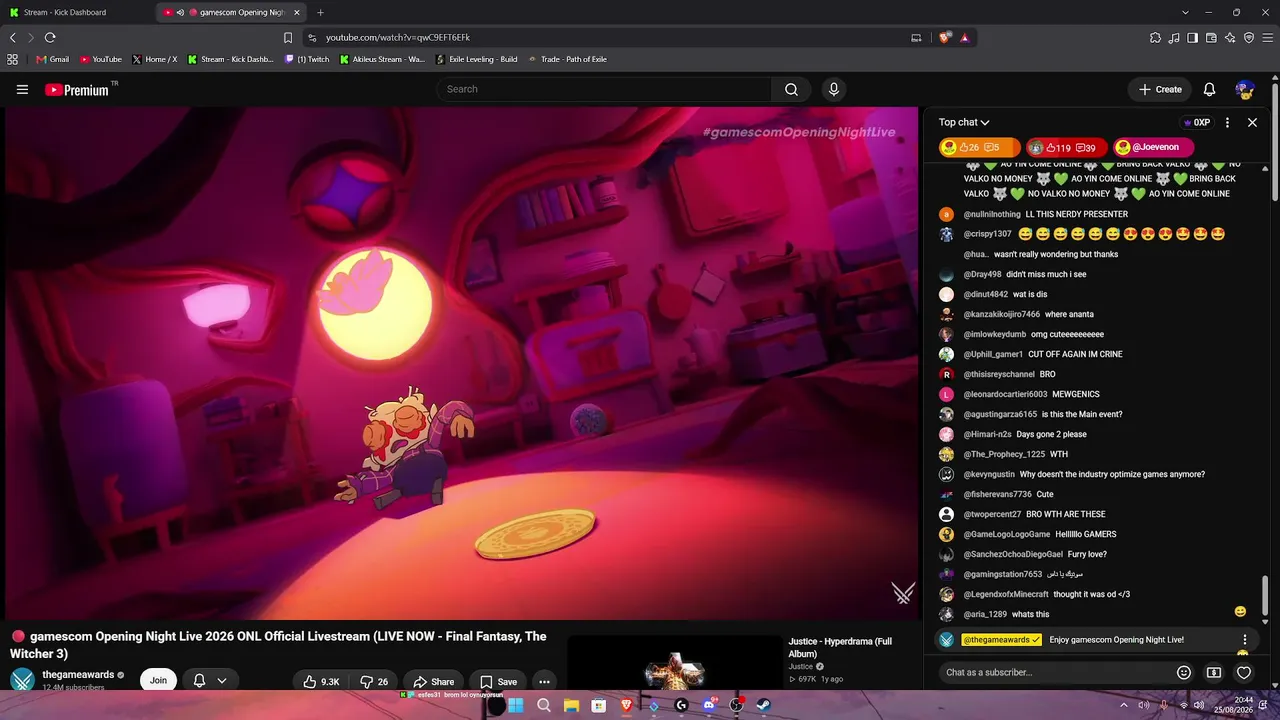The image size is (1280, 720).
Task: Open the Windows Start menu
Action: [x=516, y=705]
